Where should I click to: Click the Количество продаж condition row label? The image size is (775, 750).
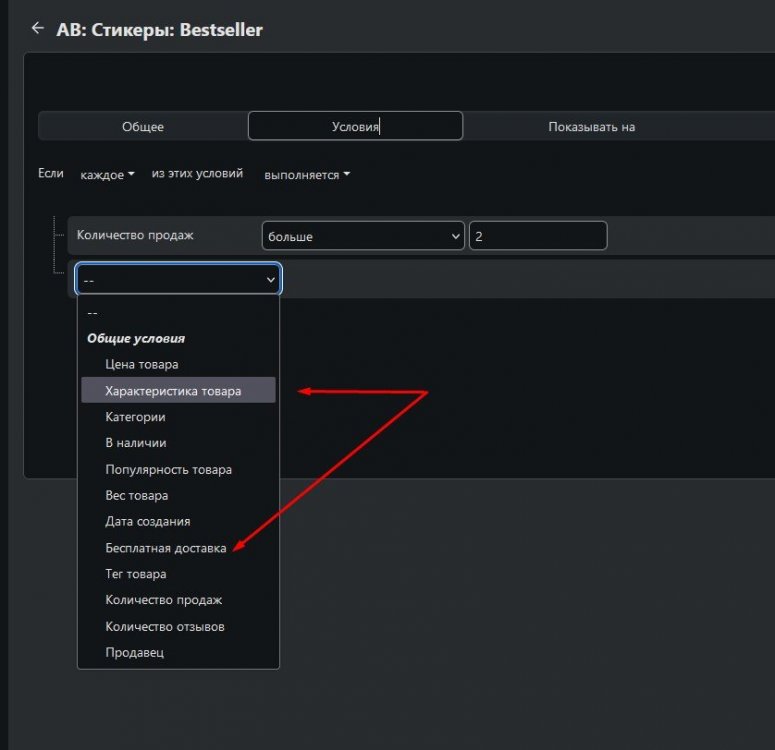coord(135,235)
